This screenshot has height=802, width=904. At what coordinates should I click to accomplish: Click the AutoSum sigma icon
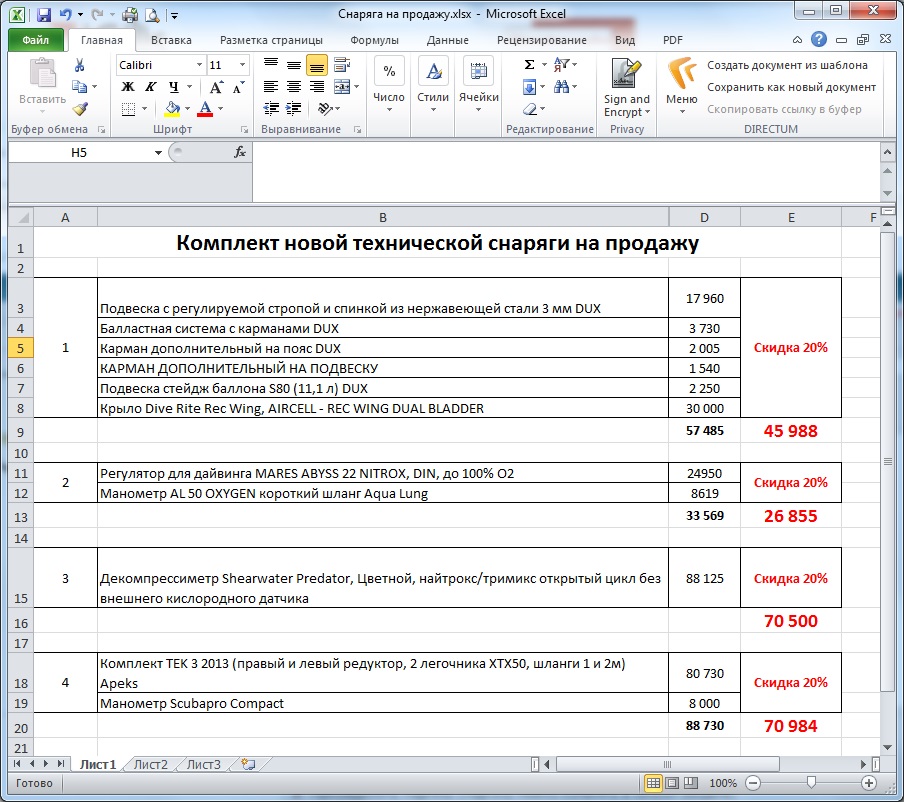(x=529, y=65)
